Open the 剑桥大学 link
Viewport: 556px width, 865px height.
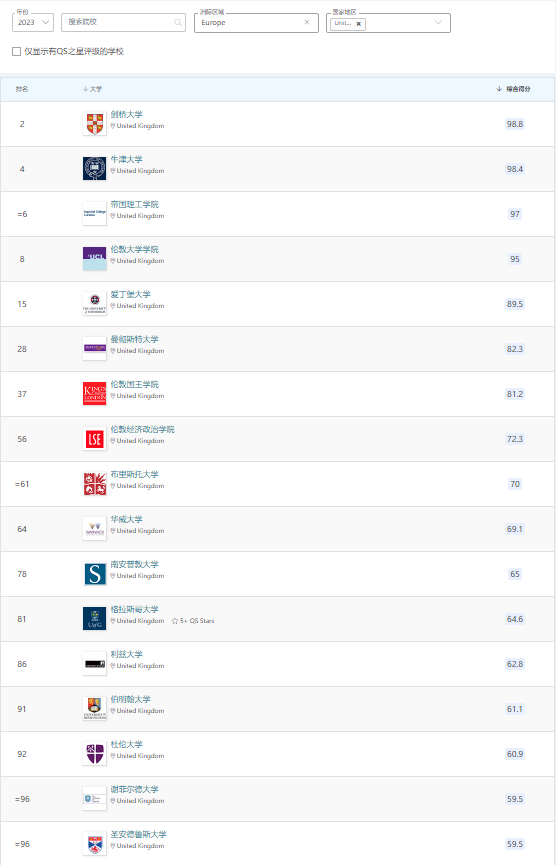pos(126,114)
